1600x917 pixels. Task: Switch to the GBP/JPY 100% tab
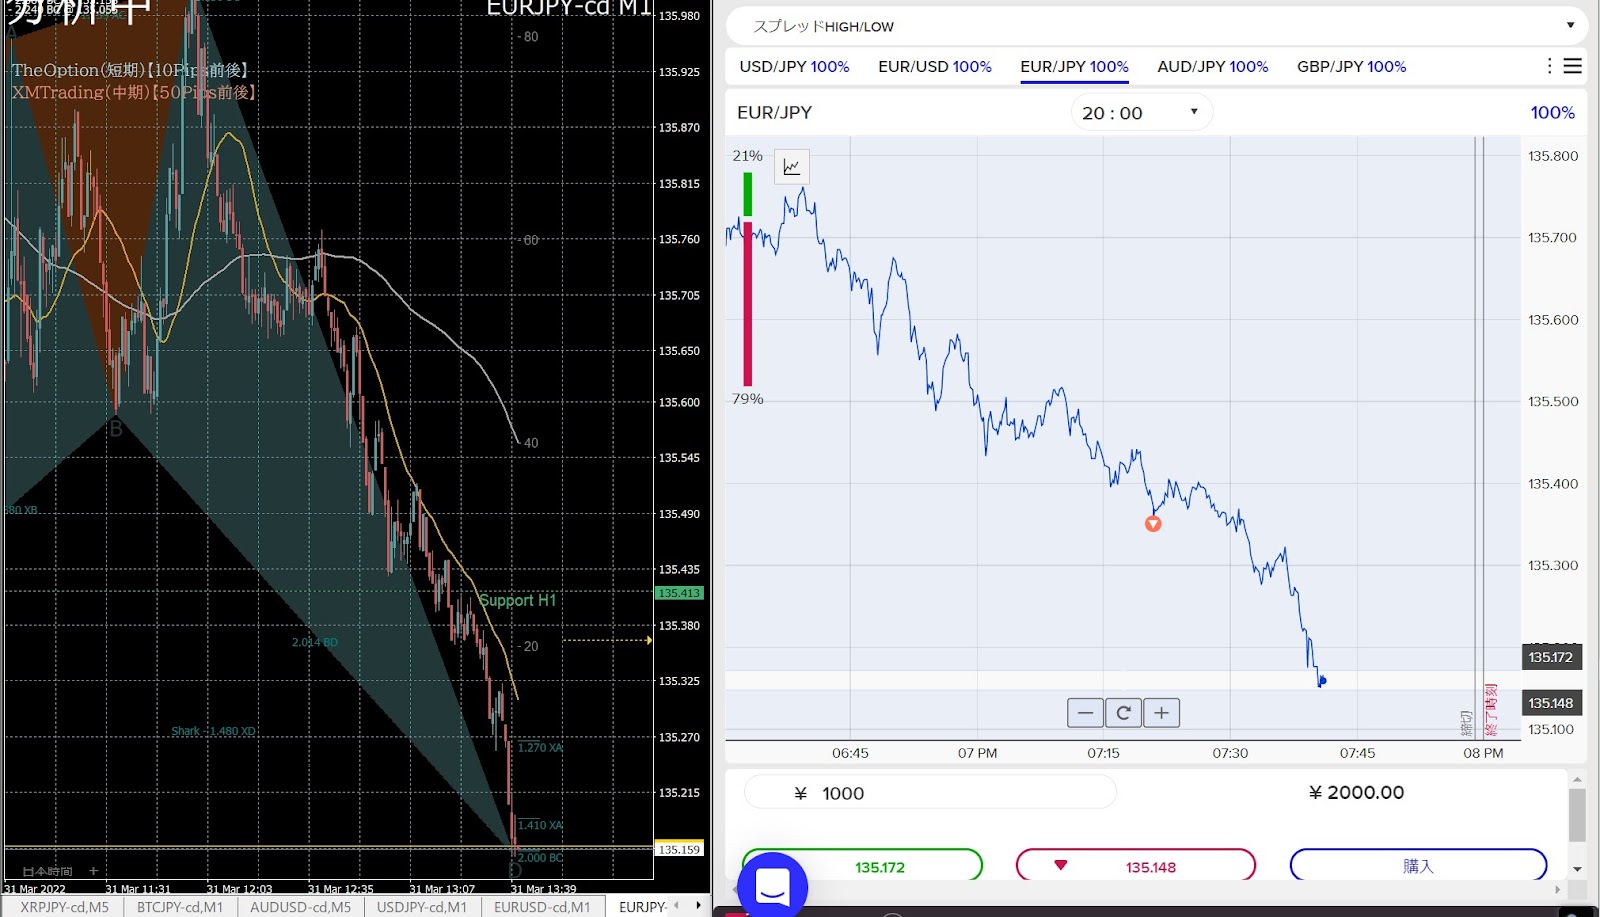(x=1351, y=67)
